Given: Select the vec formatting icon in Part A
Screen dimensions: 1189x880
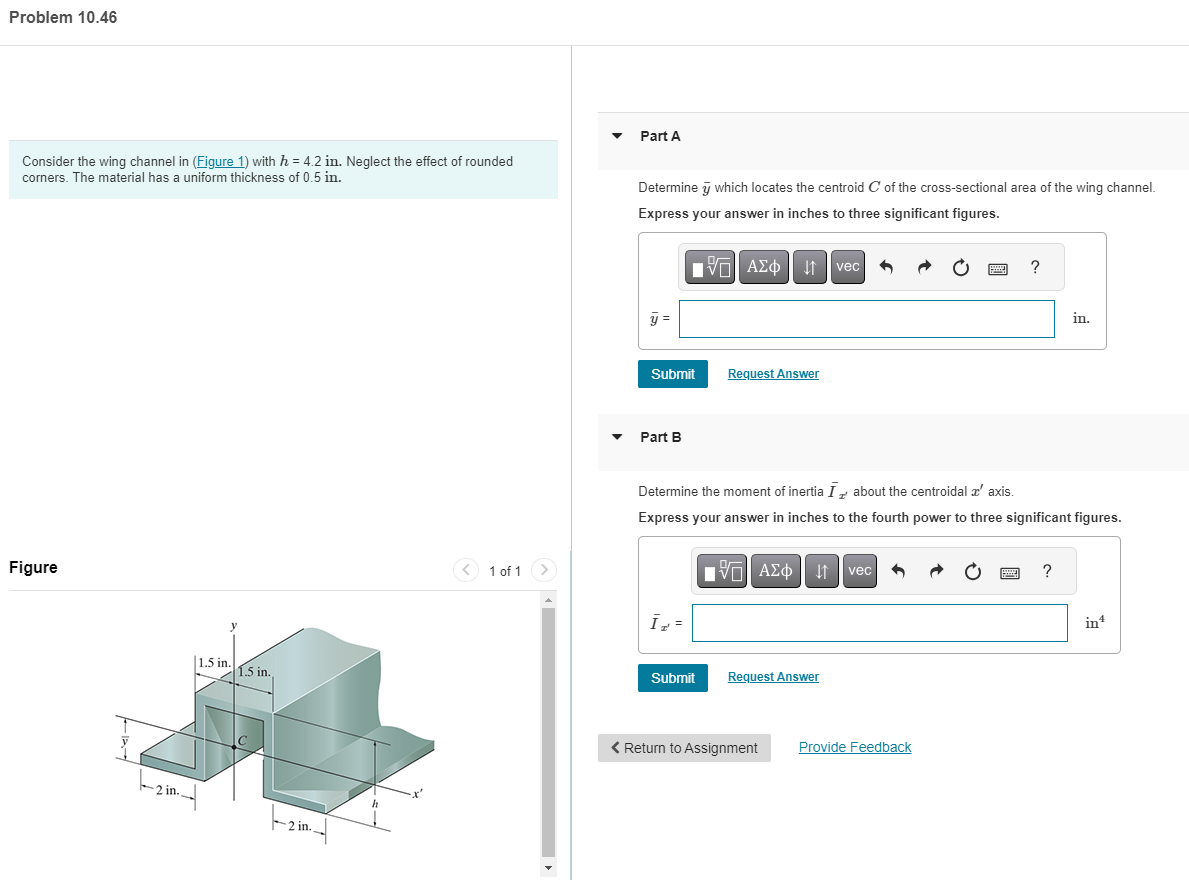Looking at the screenshot, I should pyautogui.click(x=847, y=267).
